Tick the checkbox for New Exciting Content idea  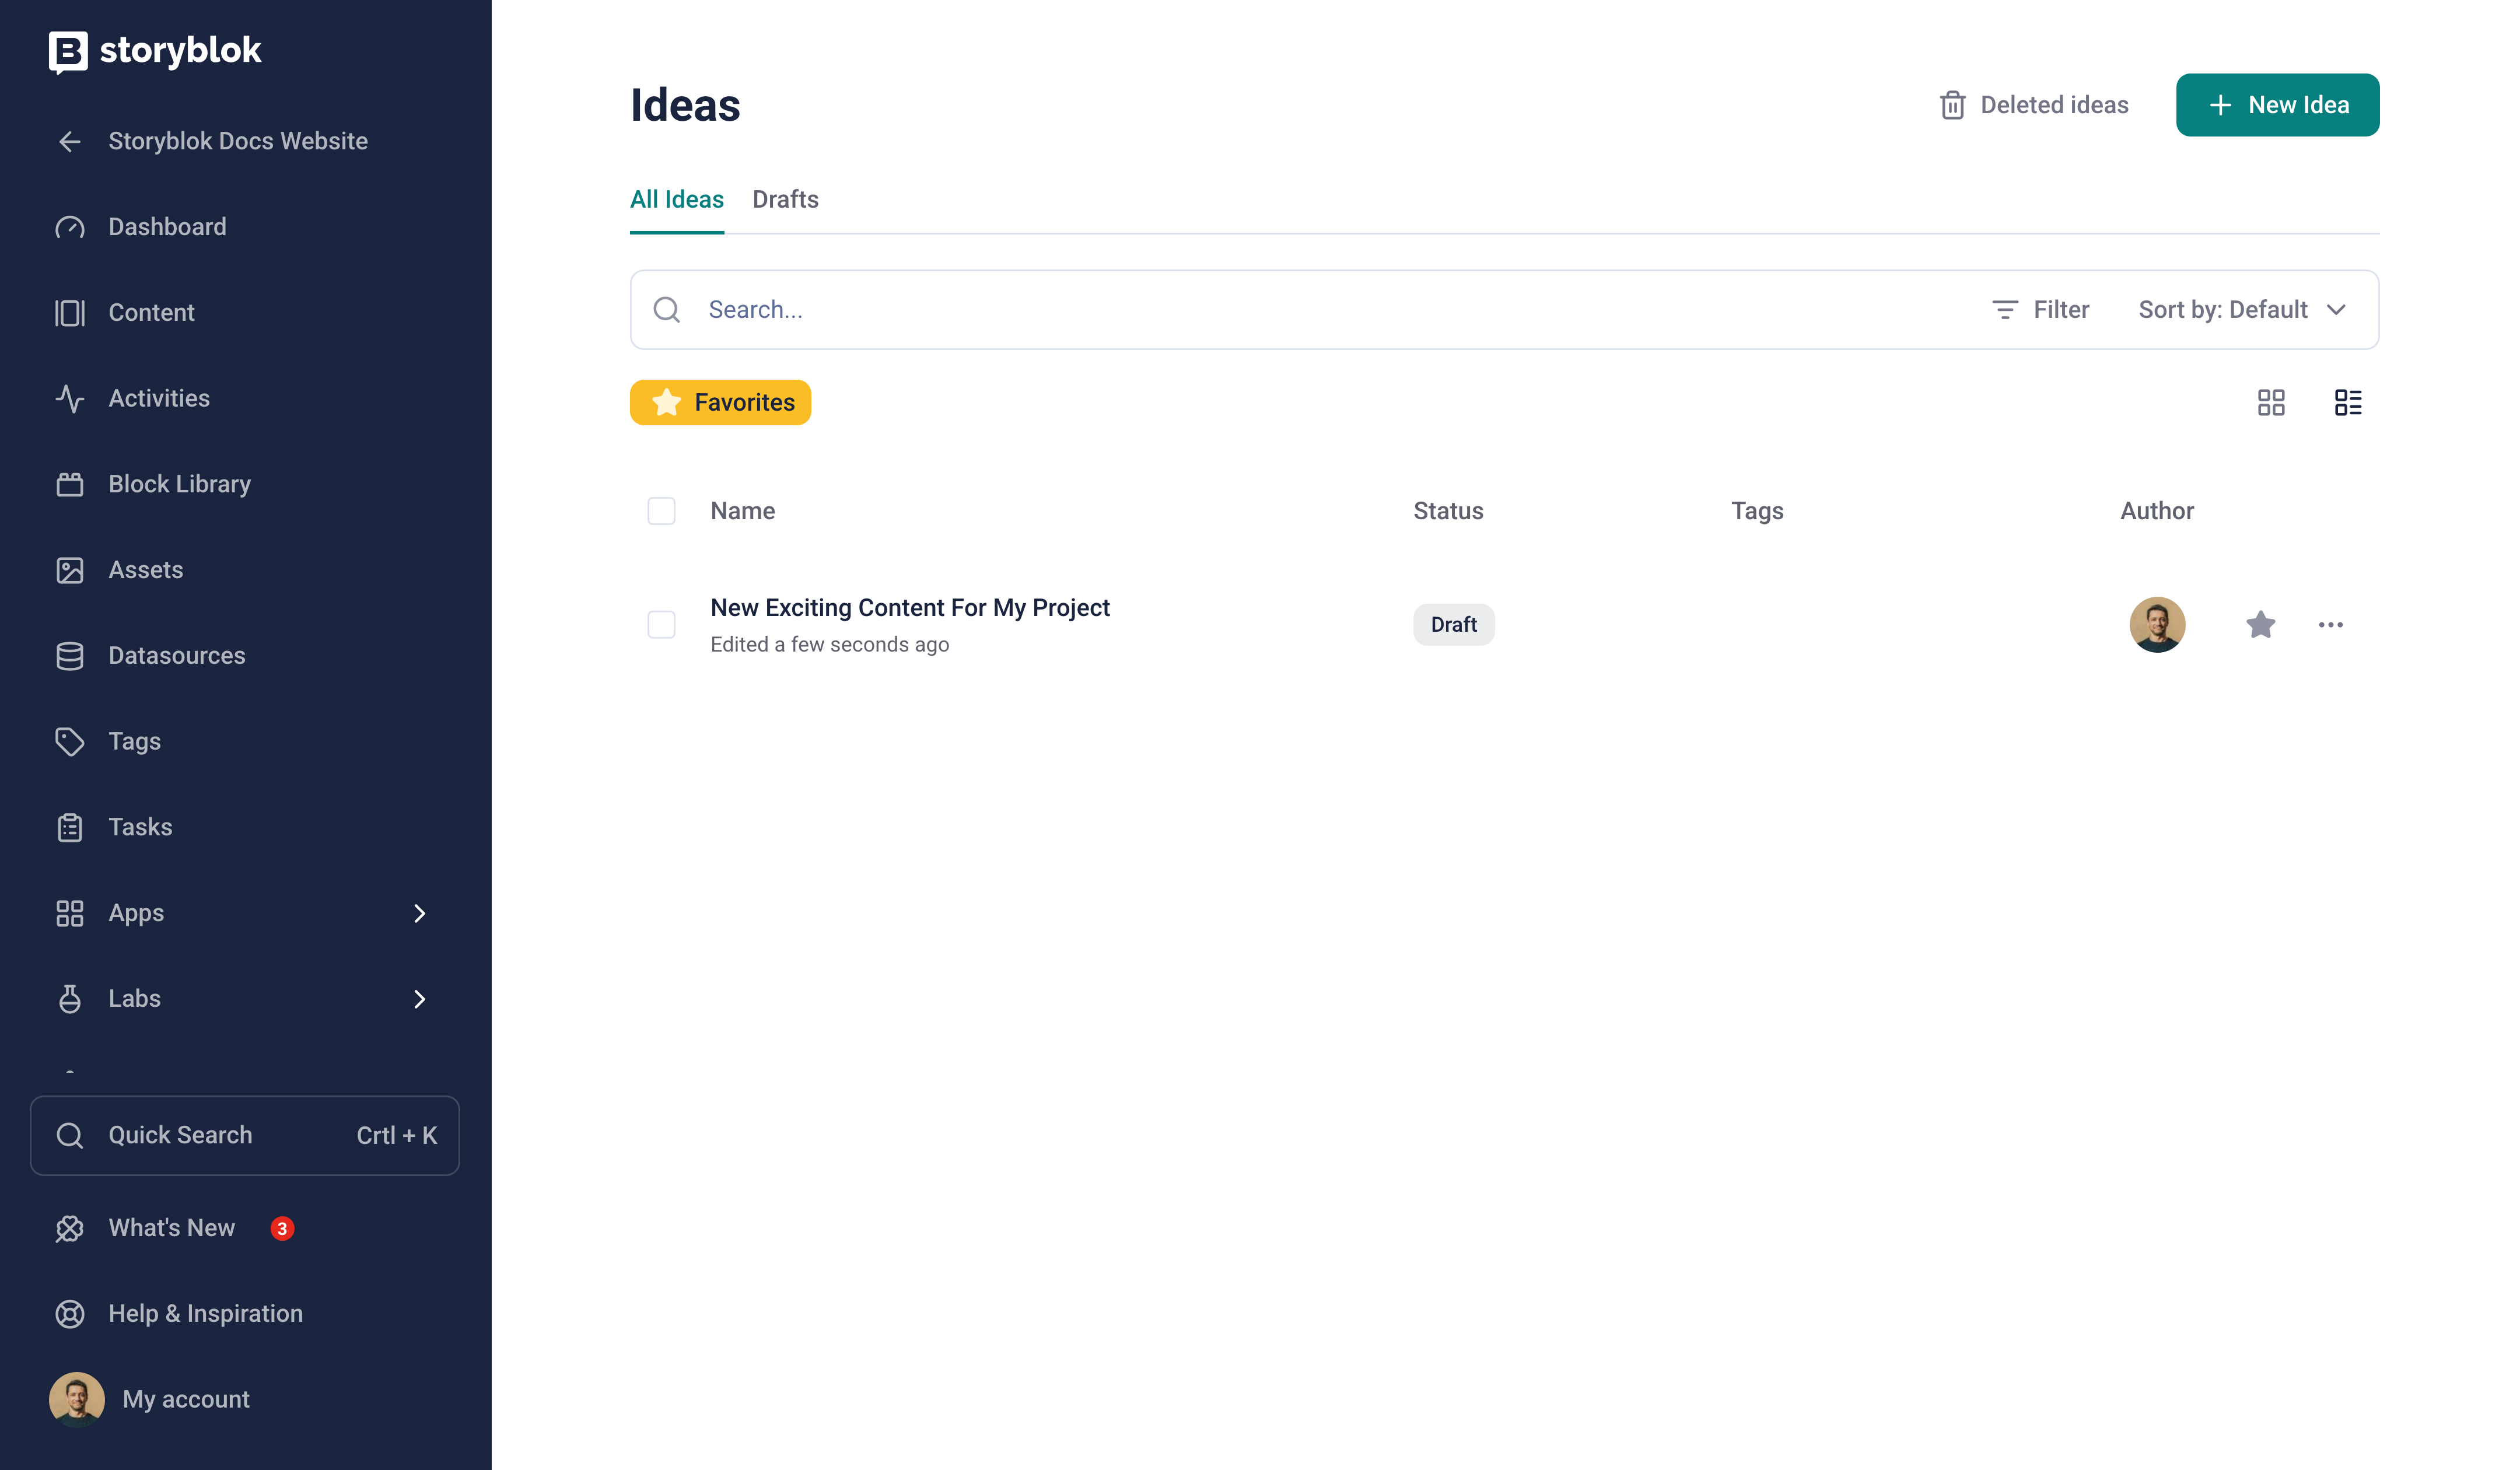point(661,625)
